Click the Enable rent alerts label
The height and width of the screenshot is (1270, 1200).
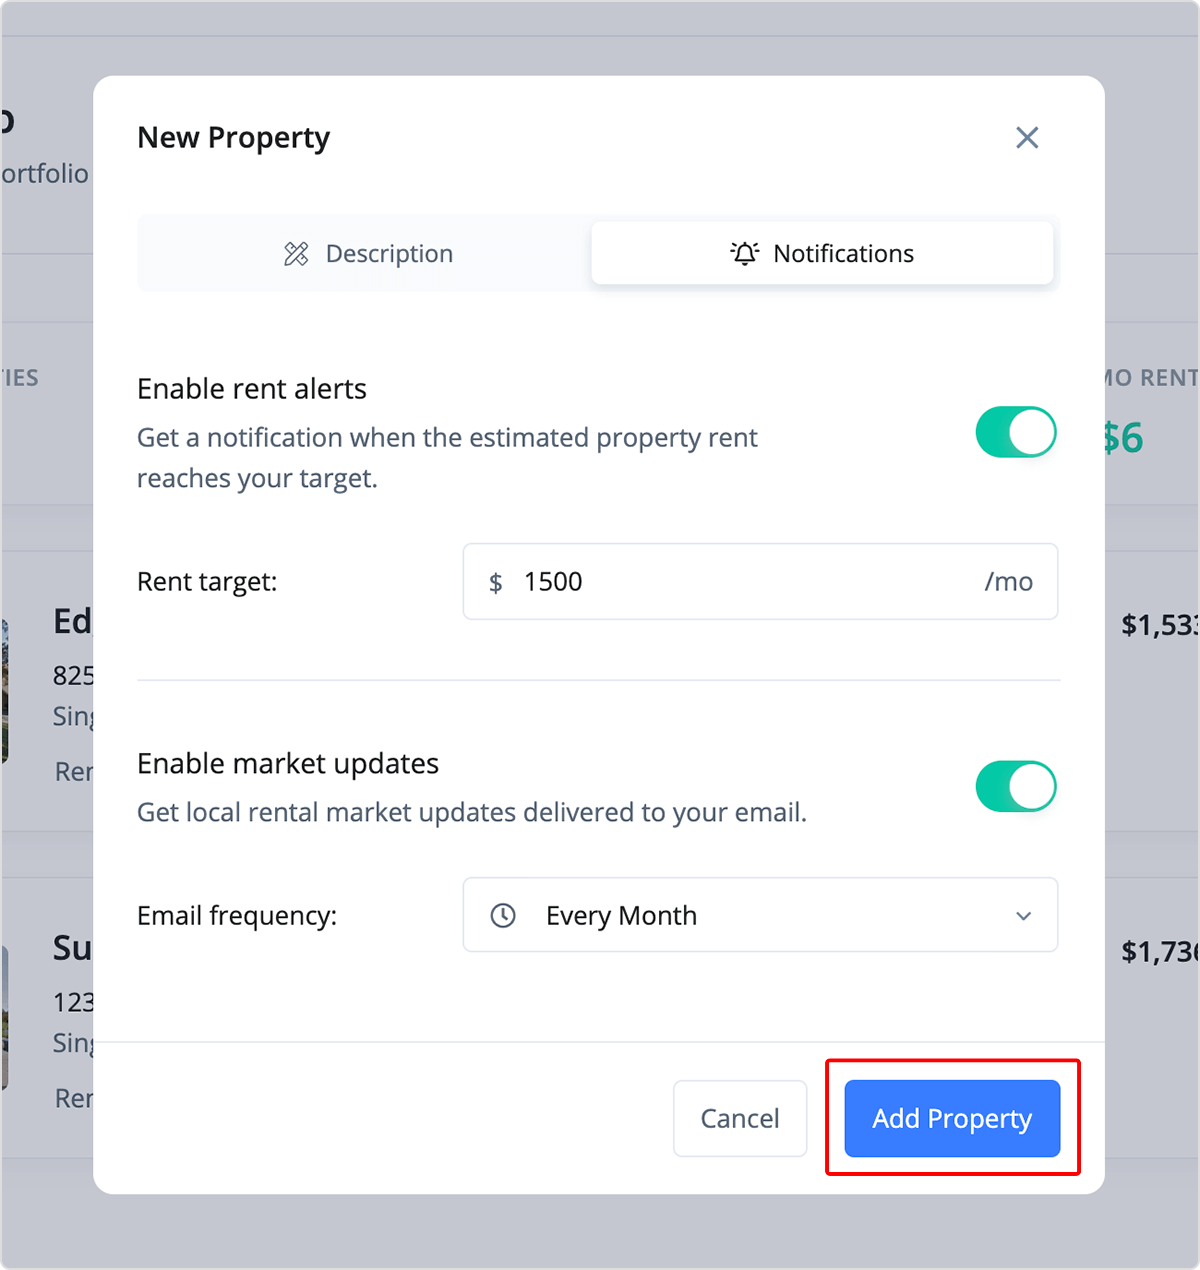click(252, 388)
